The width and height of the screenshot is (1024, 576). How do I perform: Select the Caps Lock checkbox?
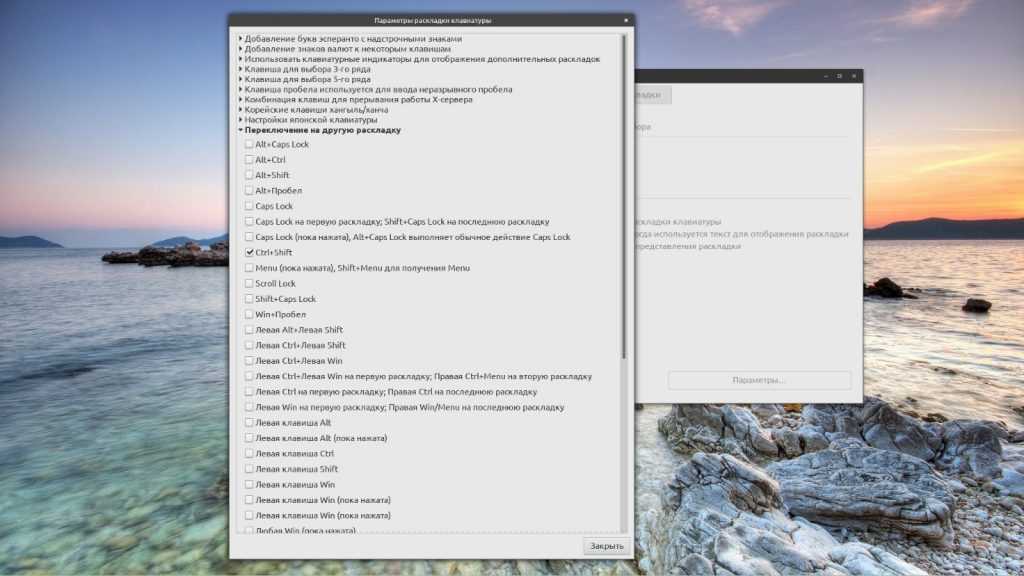point(249,206)
